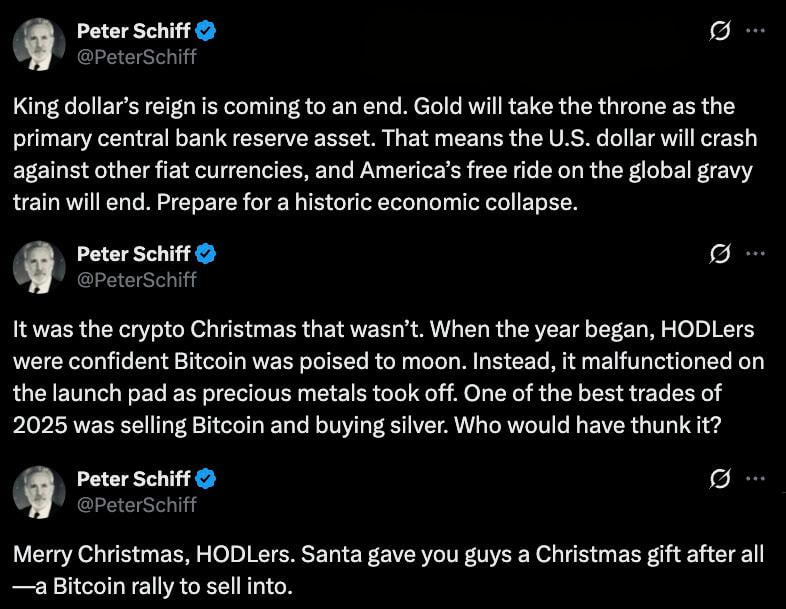The height and width of the screenshot is (609, 786).
Task: Click the Grok icon on the Merry Christmas tweet
Action: [x=718, y=480]
